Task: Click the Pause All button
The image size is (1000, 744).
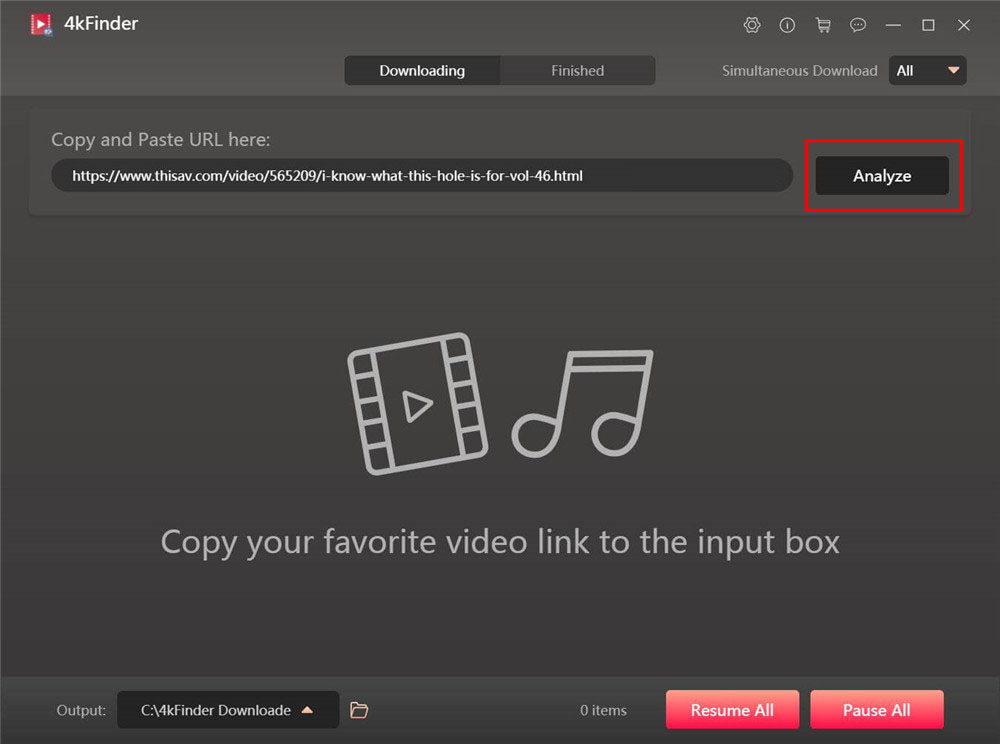Action: point(876,710)
